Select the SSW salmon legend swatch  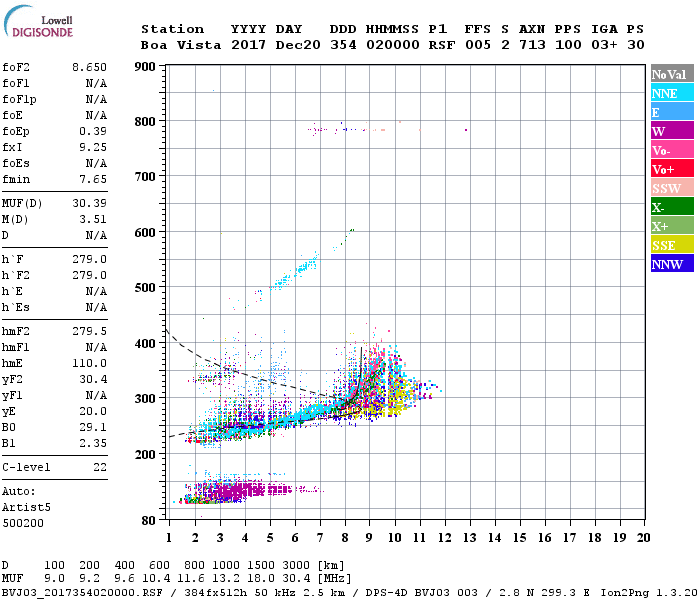point(672,188)
